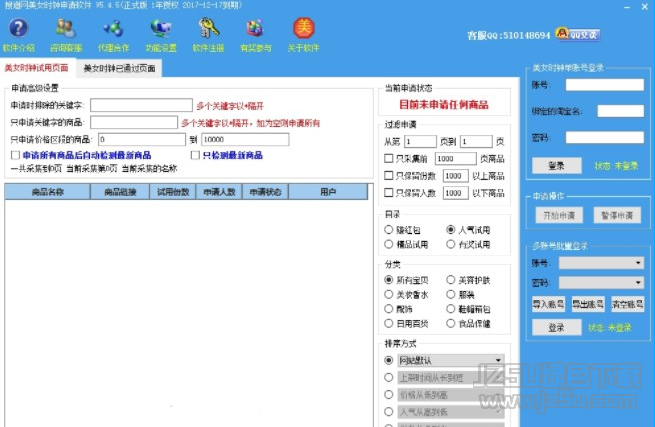This screenshot has width=655, height=427.
Task: Check the 只保留份数 filter checkbox
Action: point(389,175)
